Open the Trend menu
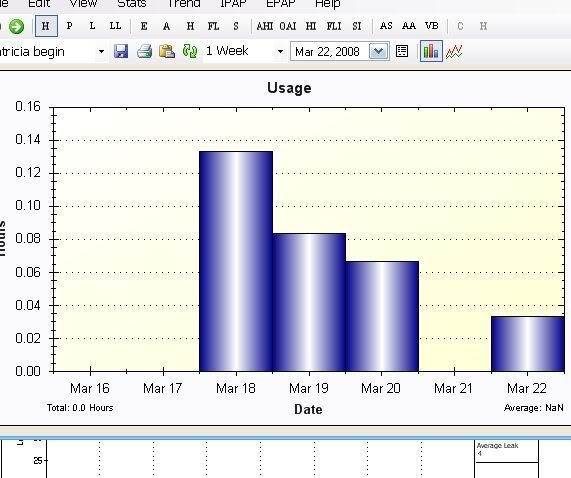The image size is (571, 478). pos(184,4)
